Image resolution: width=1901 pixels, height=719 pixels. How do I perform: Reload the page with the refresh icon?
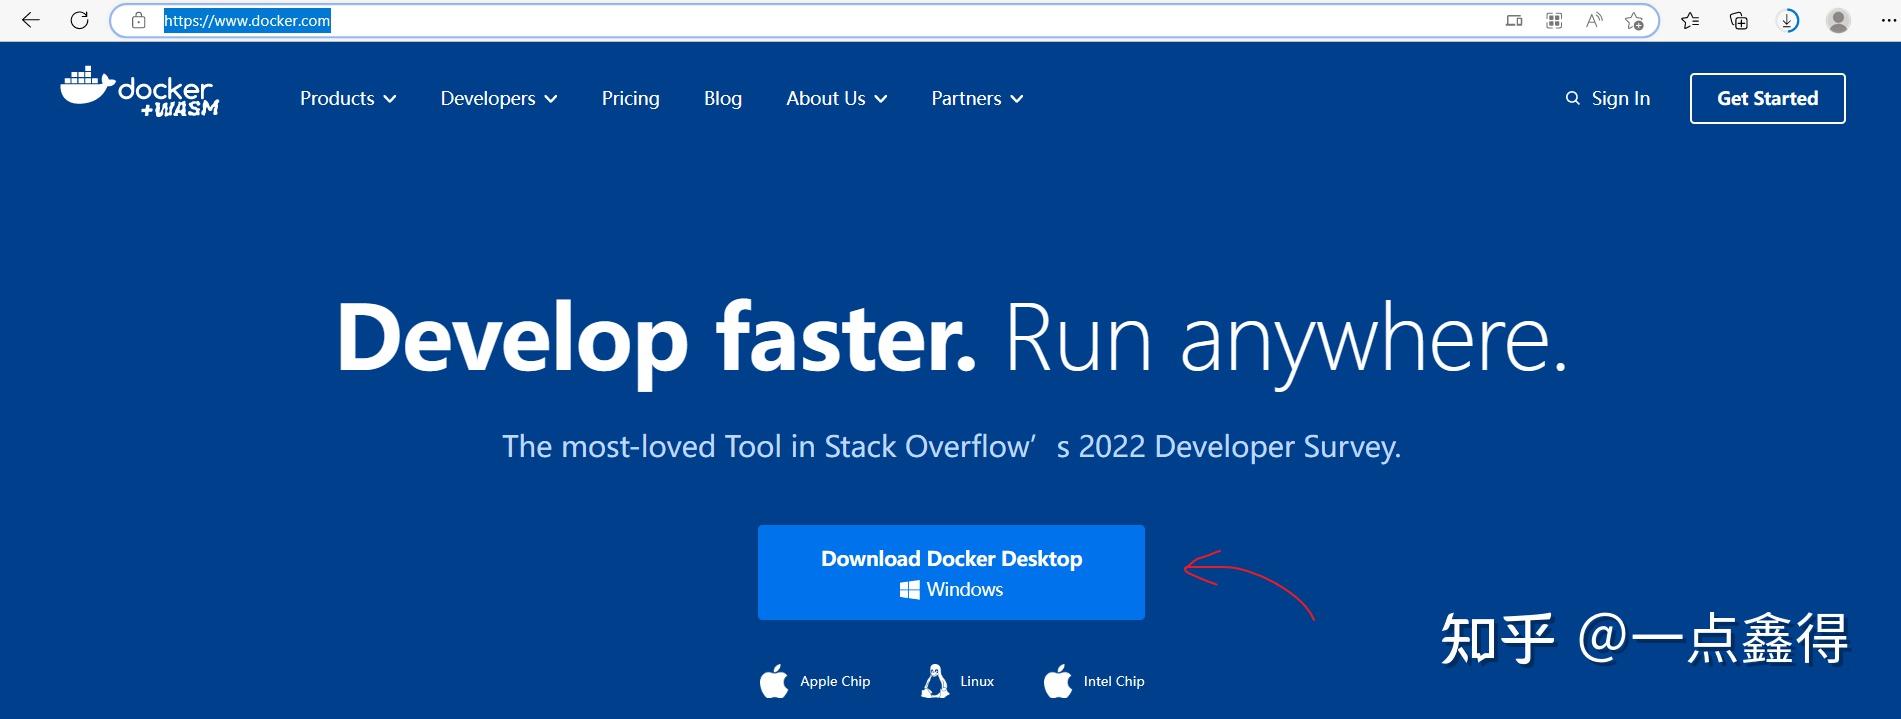point(80,20)
